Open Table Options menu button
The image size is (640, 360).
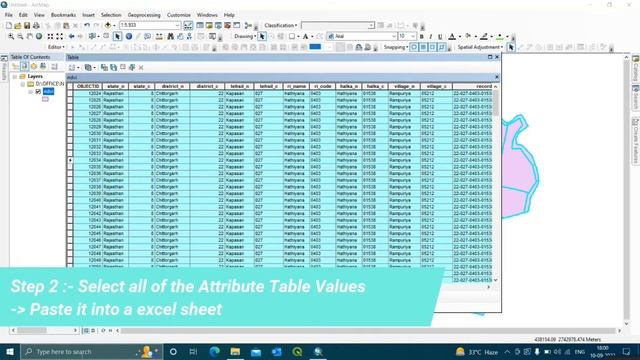pyautogui.click(x=73, y=67)
